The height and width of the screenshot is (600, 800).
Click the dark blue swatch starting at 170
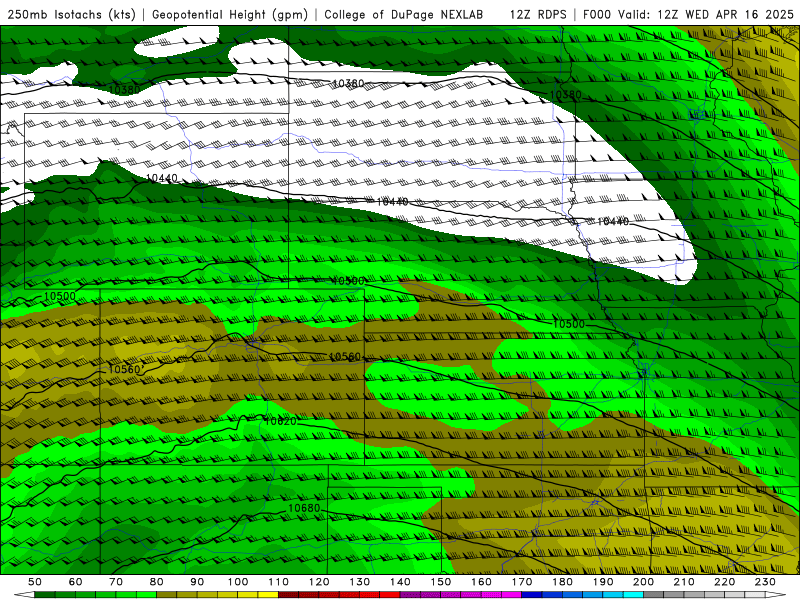(532, 595)
